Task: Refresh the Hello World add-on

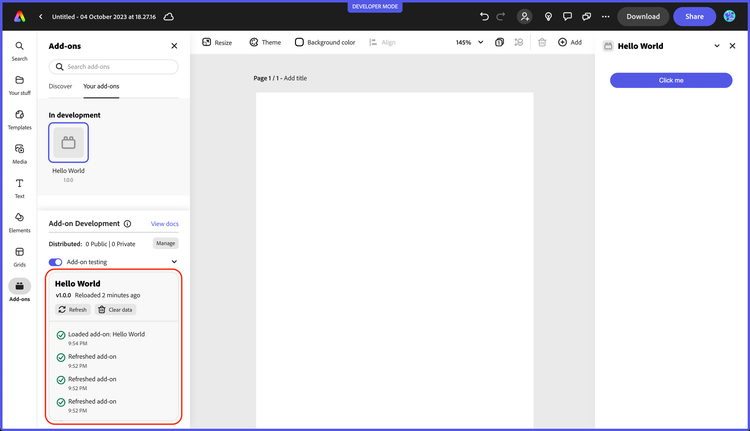Action: pos(72,310)
